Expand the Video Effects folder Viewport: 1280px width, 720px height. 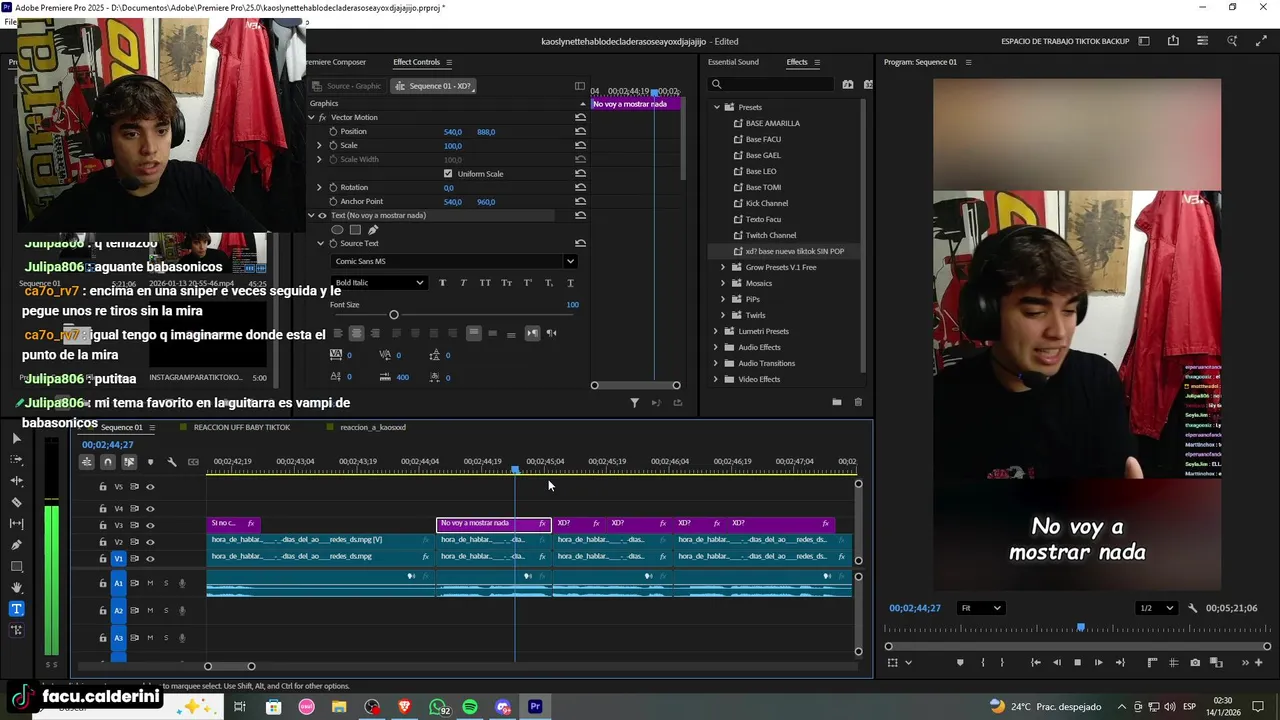point(716,379)
